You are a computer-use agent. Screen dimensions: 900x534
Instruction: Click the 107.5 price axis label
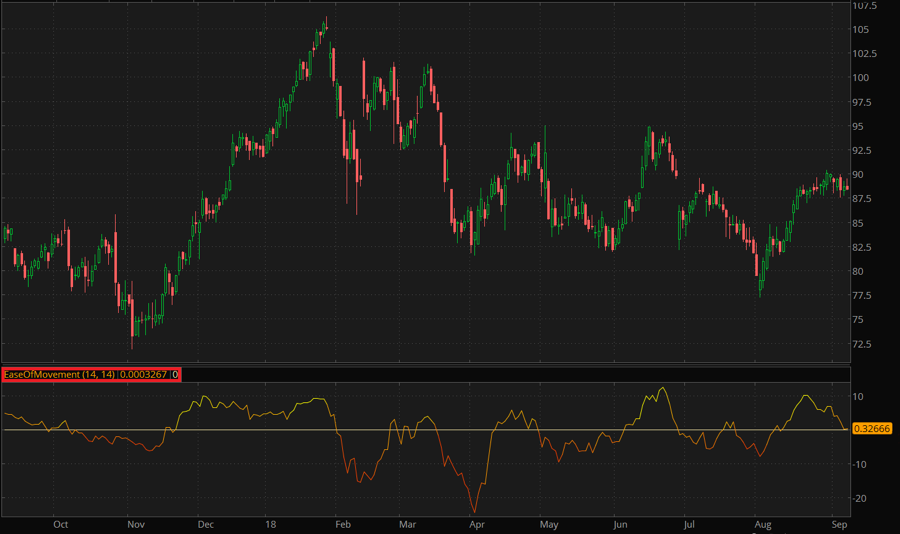(x=864, y=6)
